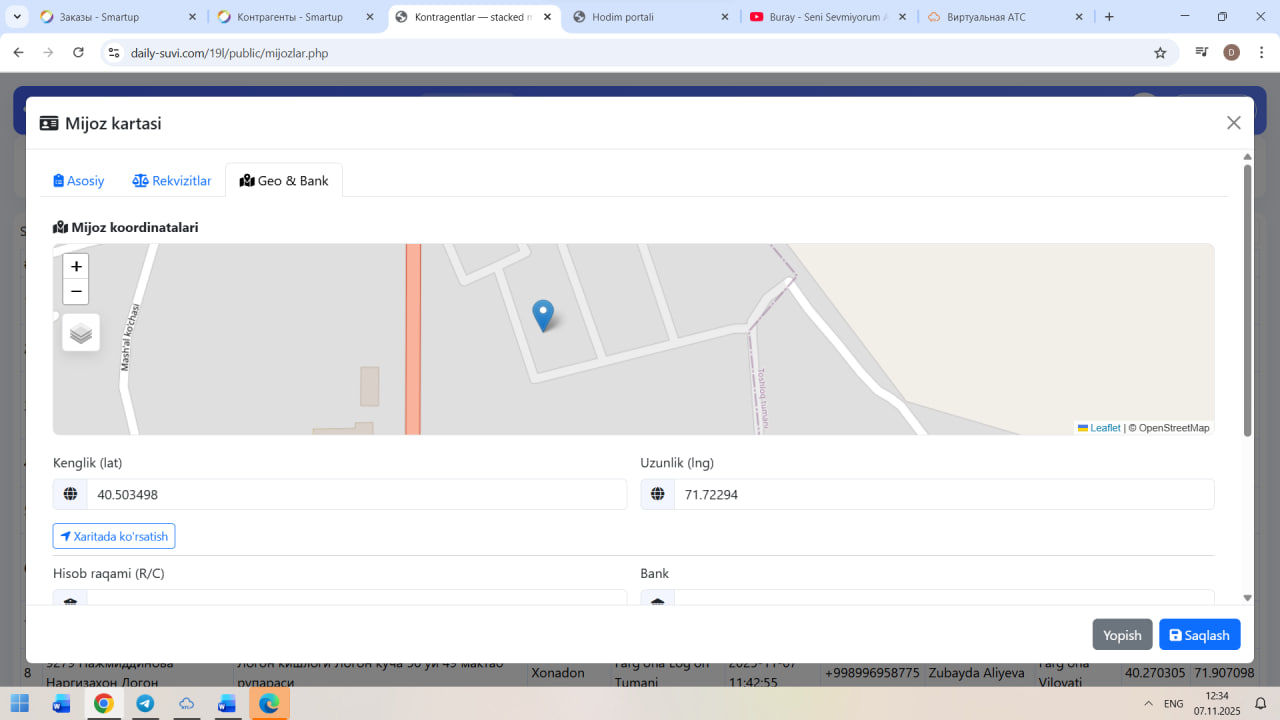Switch to the Asosiy tab
The height and width of the screenshot is (720, 1280).
(x=79, y=181)
